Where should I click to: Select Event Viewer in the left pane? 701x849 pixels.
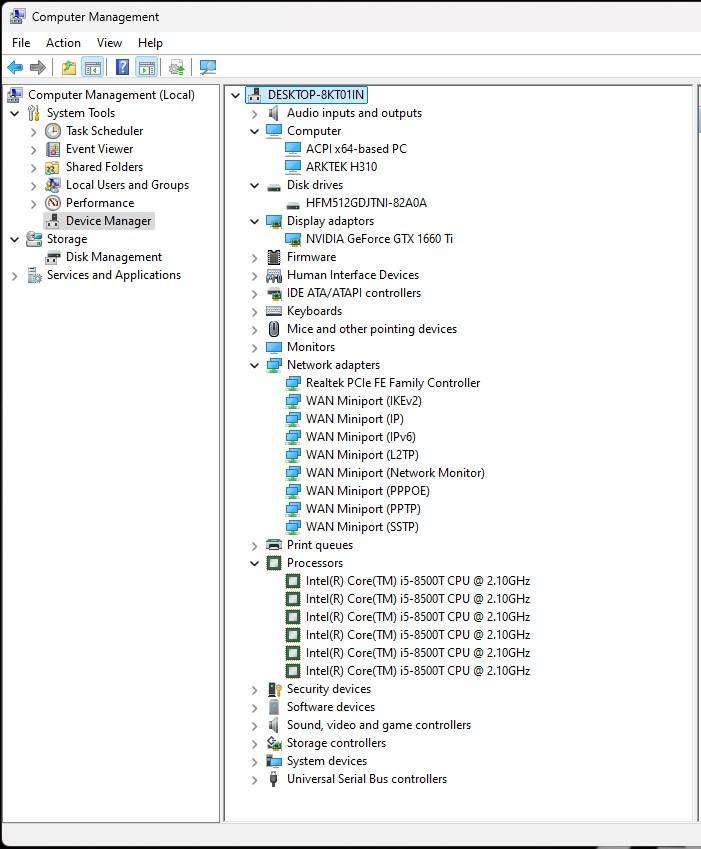pyautogui.click(x=99, y=149)
